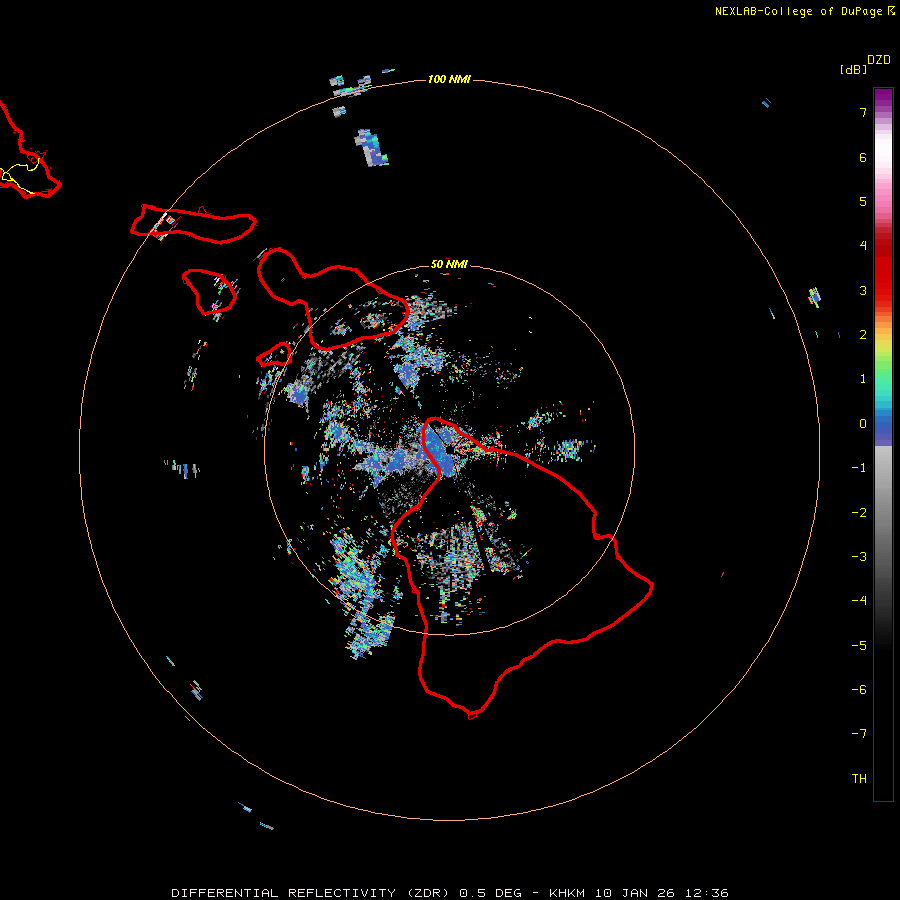Image resolution: width=900 pixels, height=900 pixels.
Task: Click the 4 value on the color scale
Action: pyautogui.click(x=863, y=246)
